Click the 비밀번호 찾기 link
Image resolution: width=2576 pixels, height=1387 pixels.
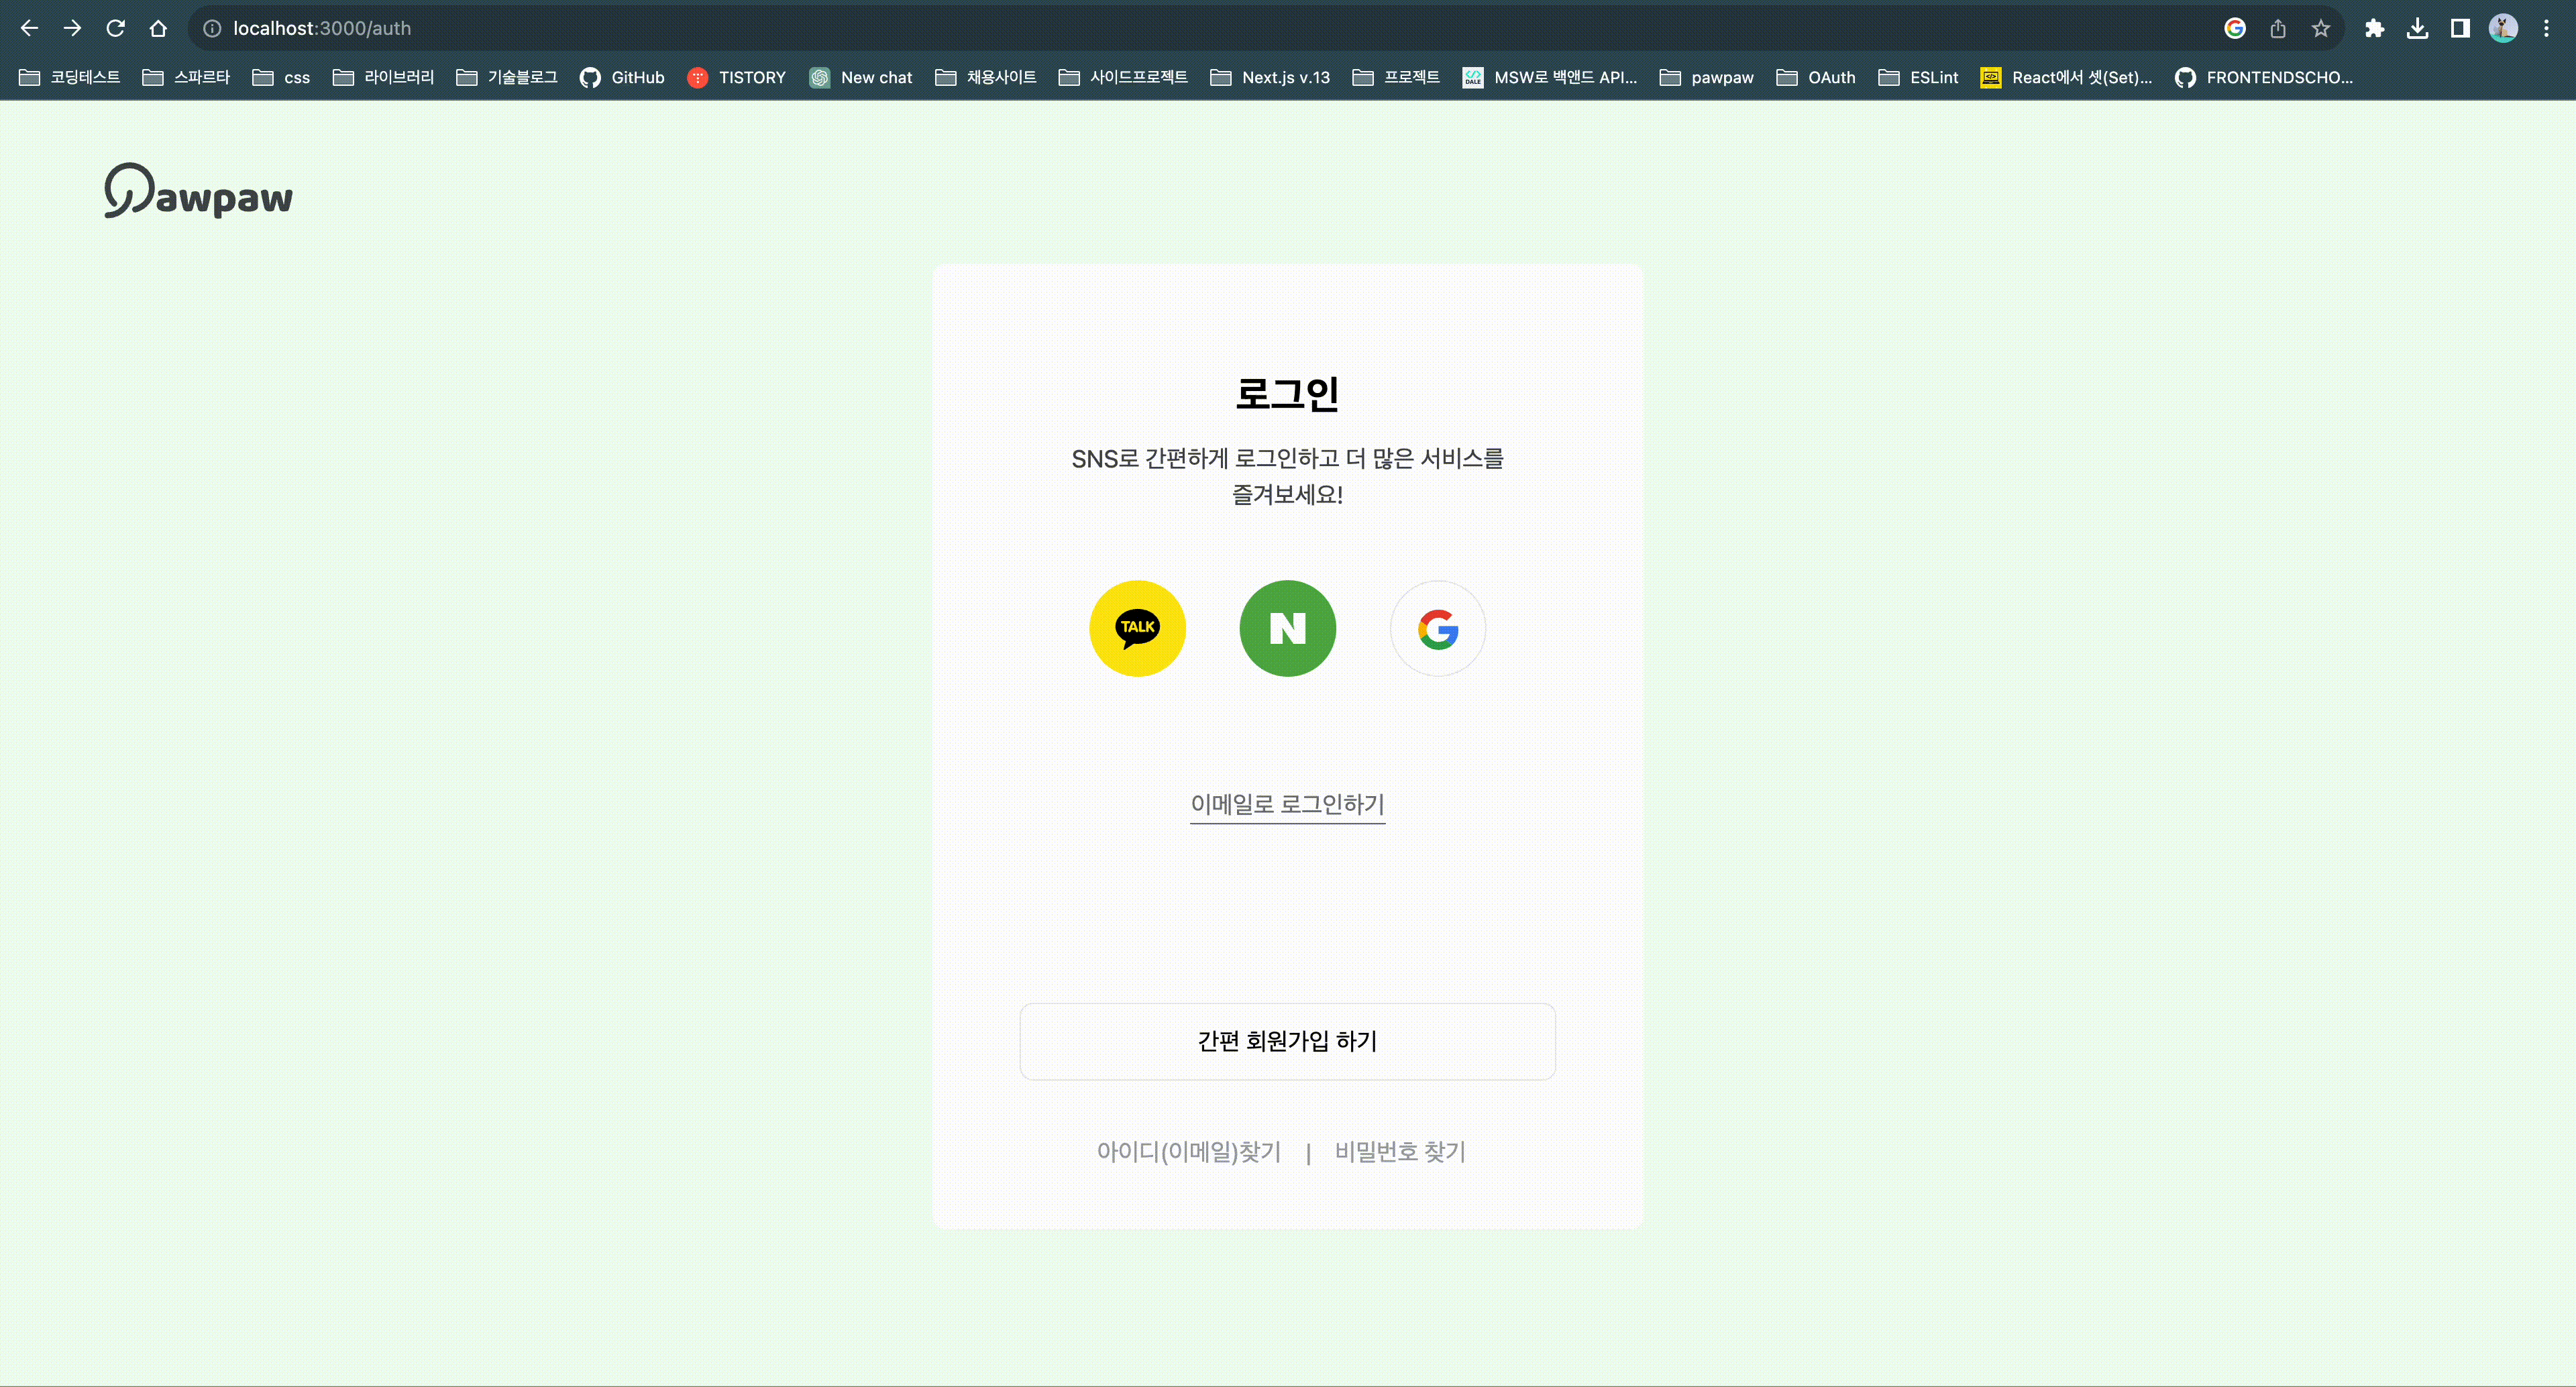click(x=1400, y=1152)
